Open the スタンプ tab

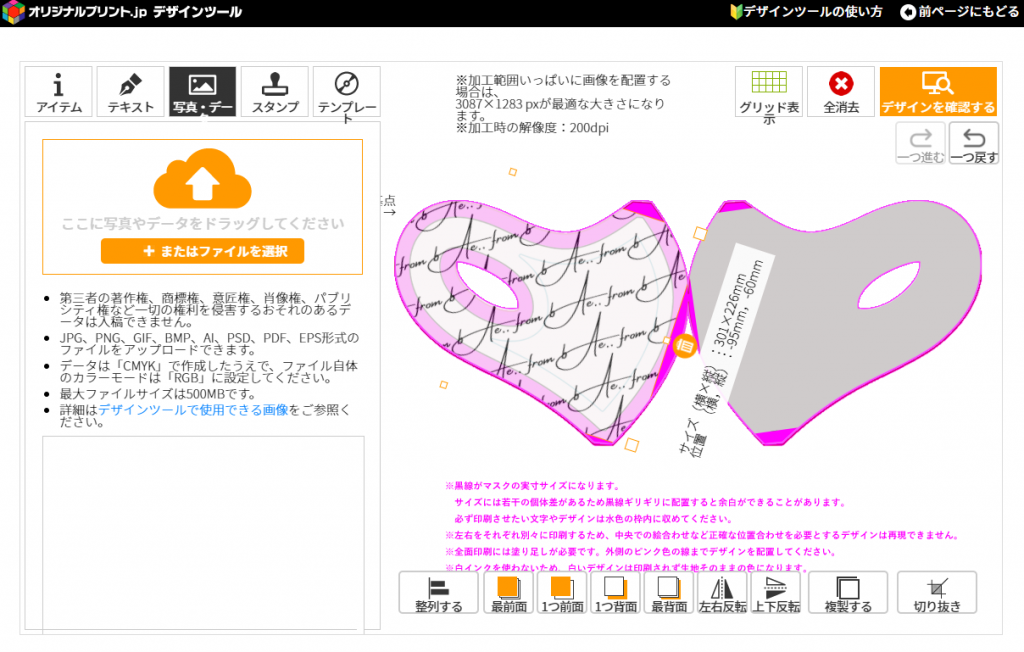275,91
